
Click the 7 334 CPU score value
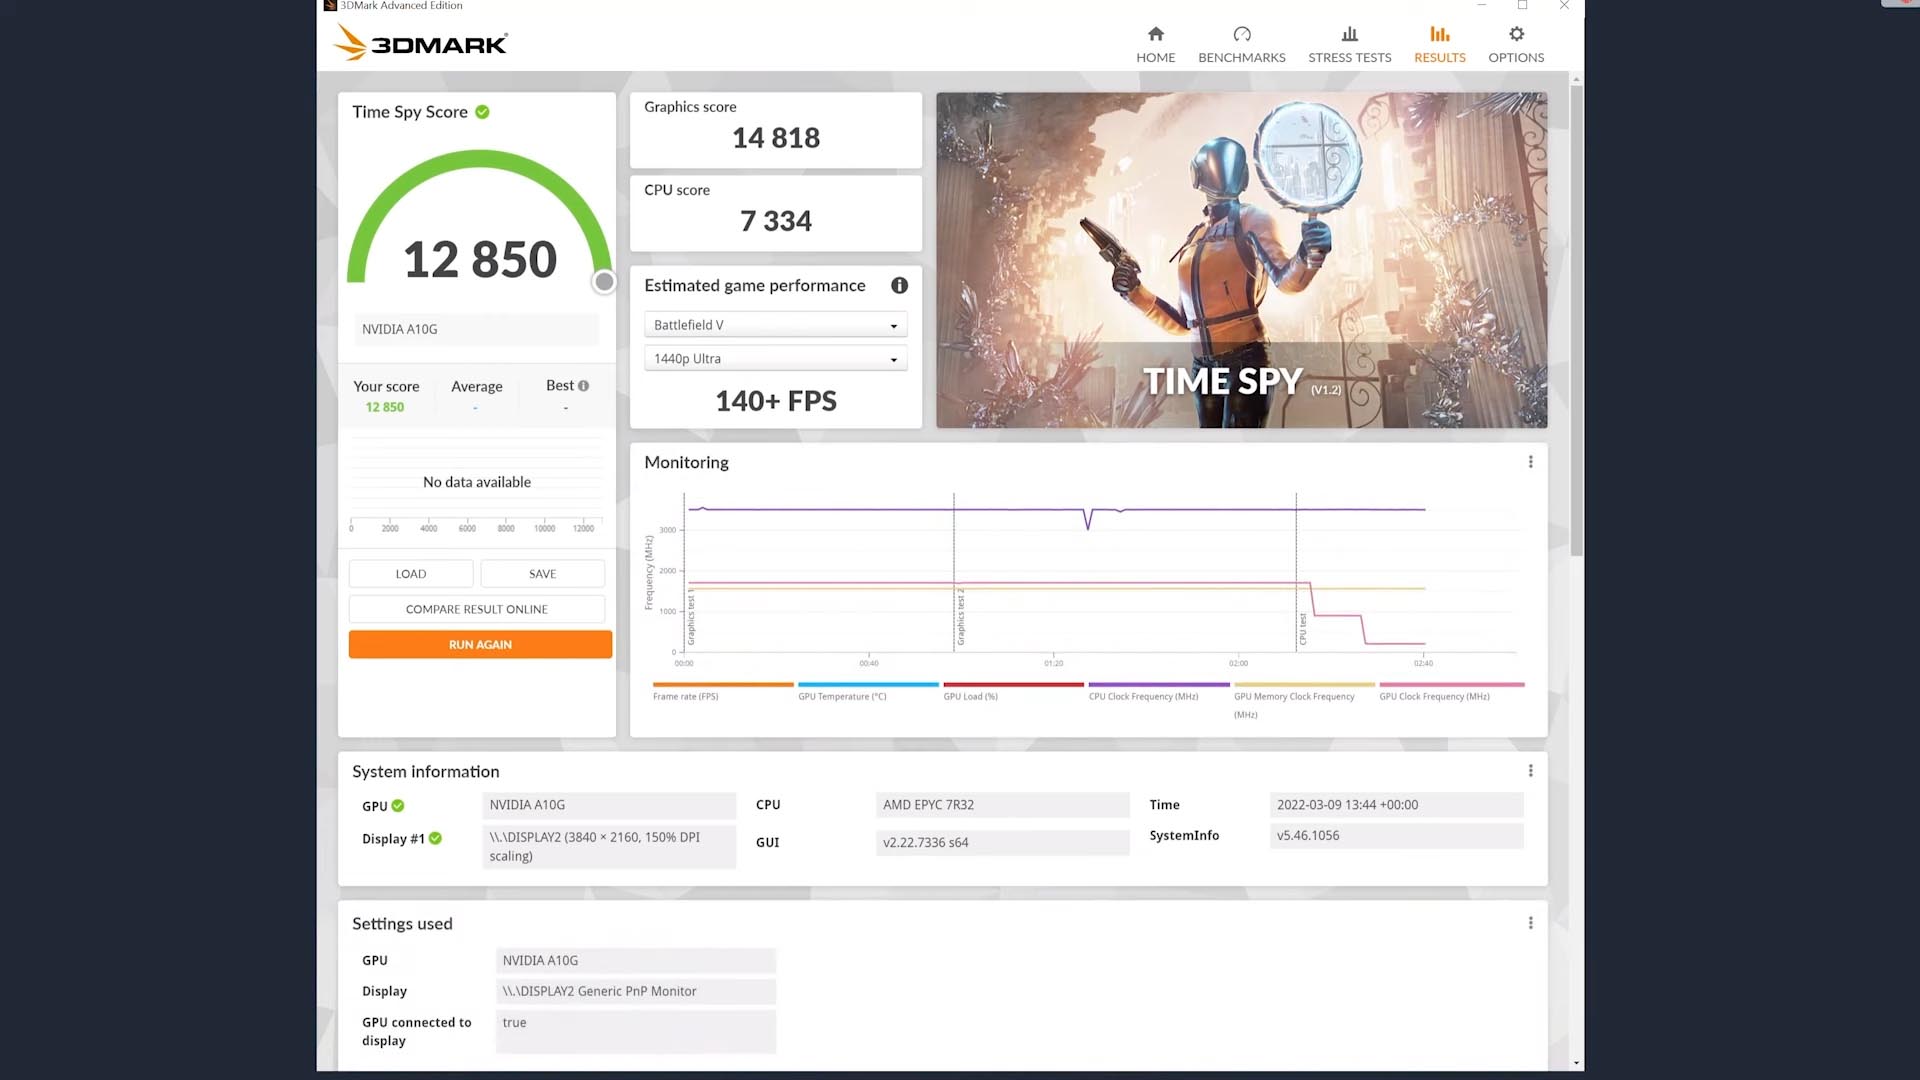[776, 221]
